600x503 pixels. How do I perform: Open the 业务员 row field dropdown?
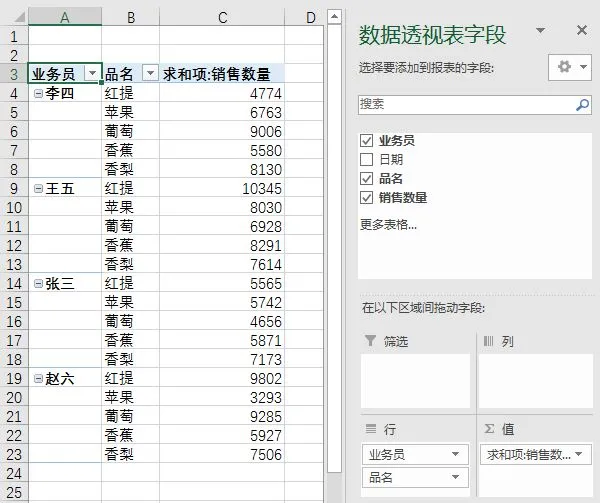point(455,454)
